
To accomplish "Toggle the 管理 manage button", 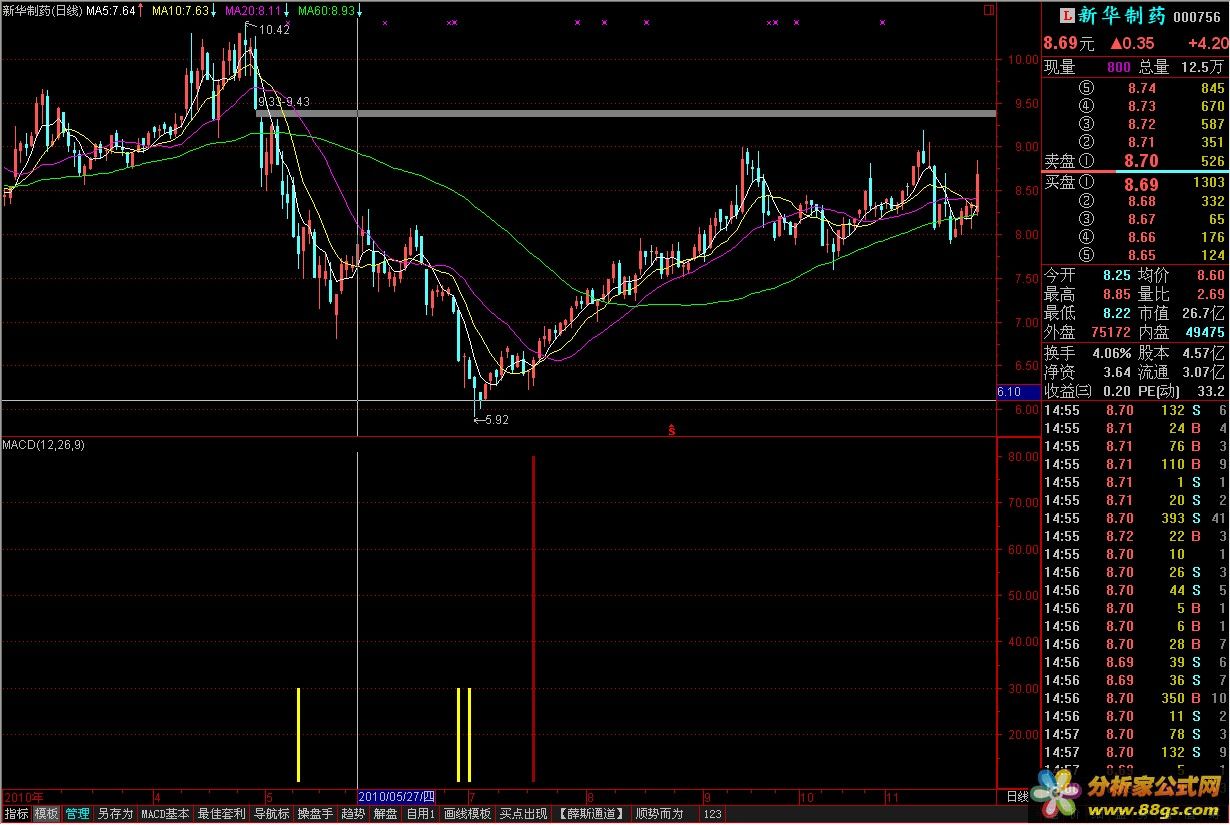I will (78, 814).
